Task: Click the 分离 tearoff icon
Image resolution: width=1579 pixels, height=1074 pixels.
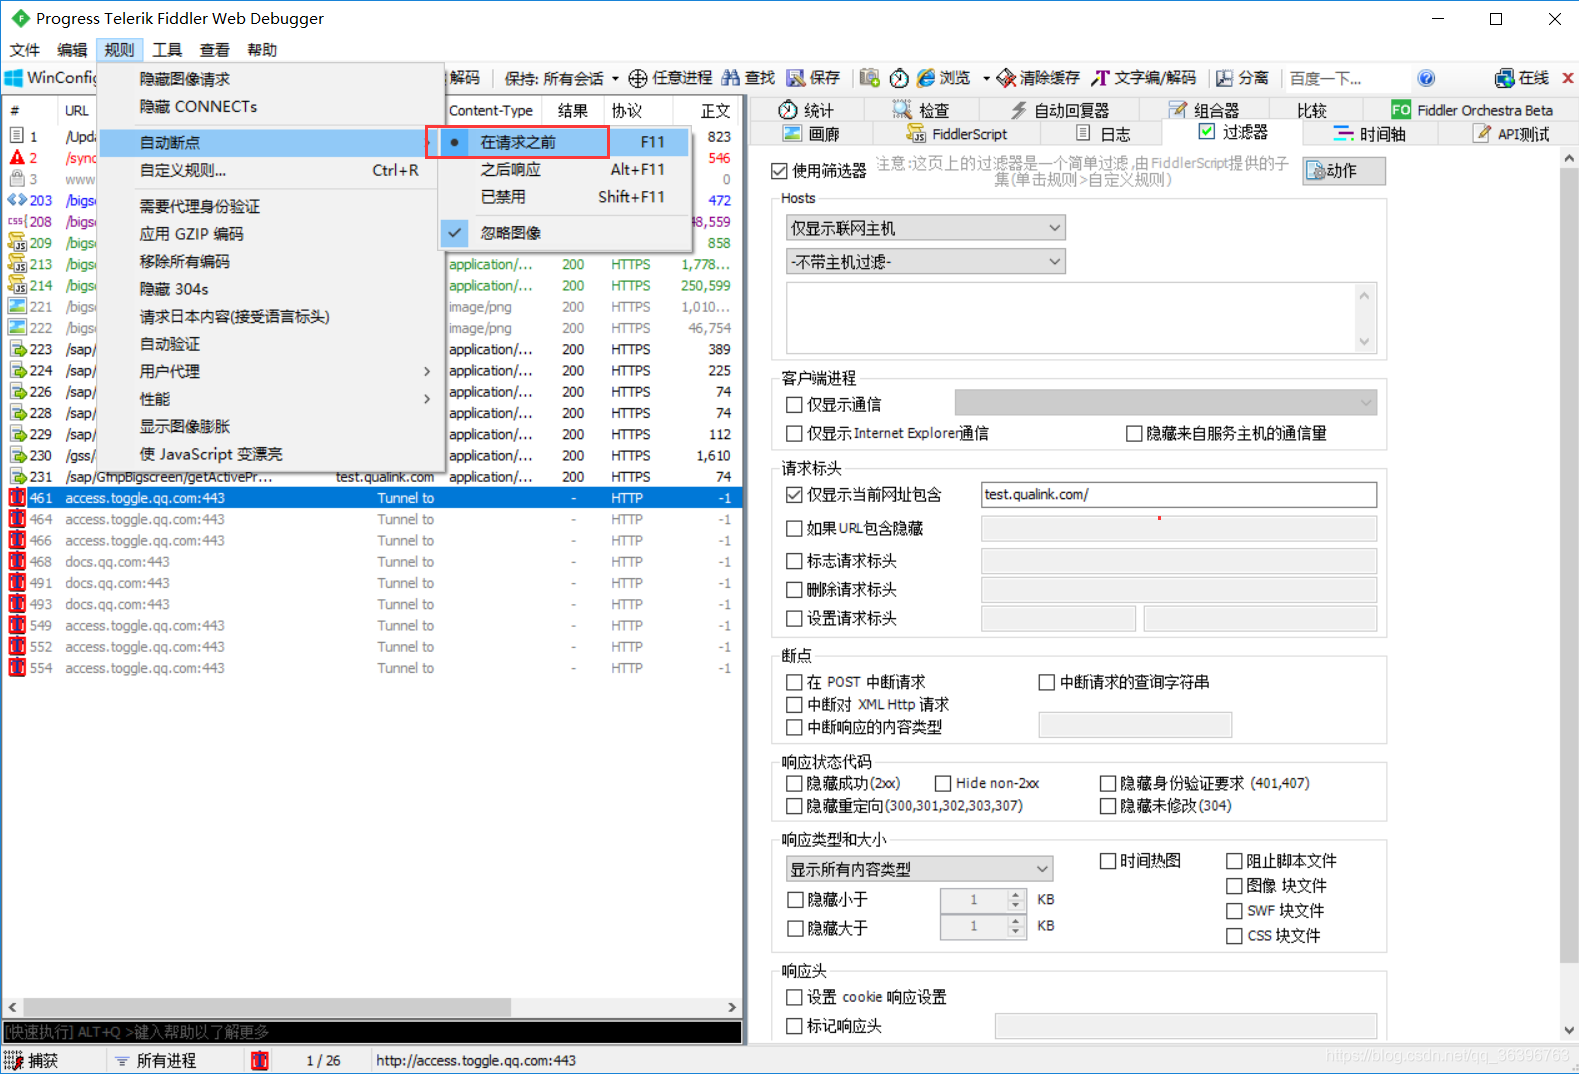Action: [1225, 78]
